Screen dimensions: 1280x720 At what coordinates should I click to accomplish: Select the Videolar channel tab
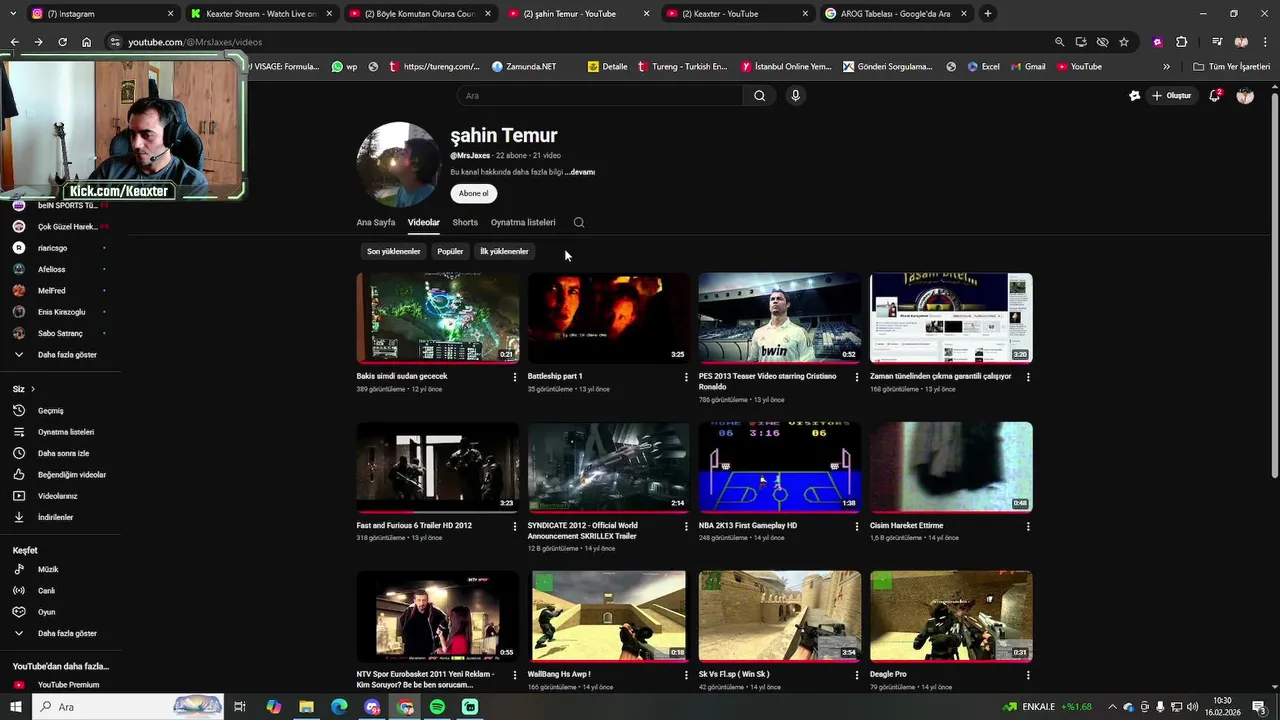click(424, 223)
